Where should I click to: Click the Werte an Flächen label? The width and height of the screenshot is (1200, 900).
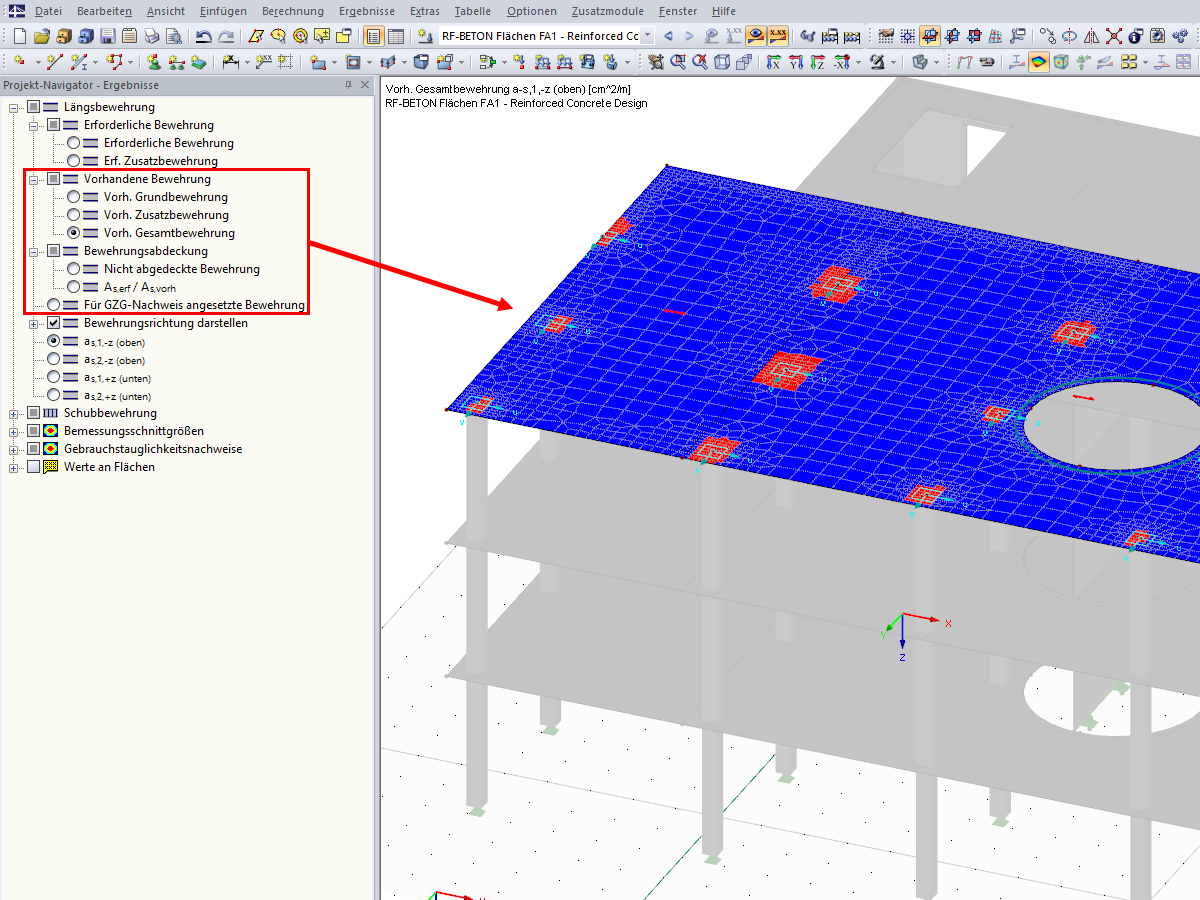(x=109, y=467)
